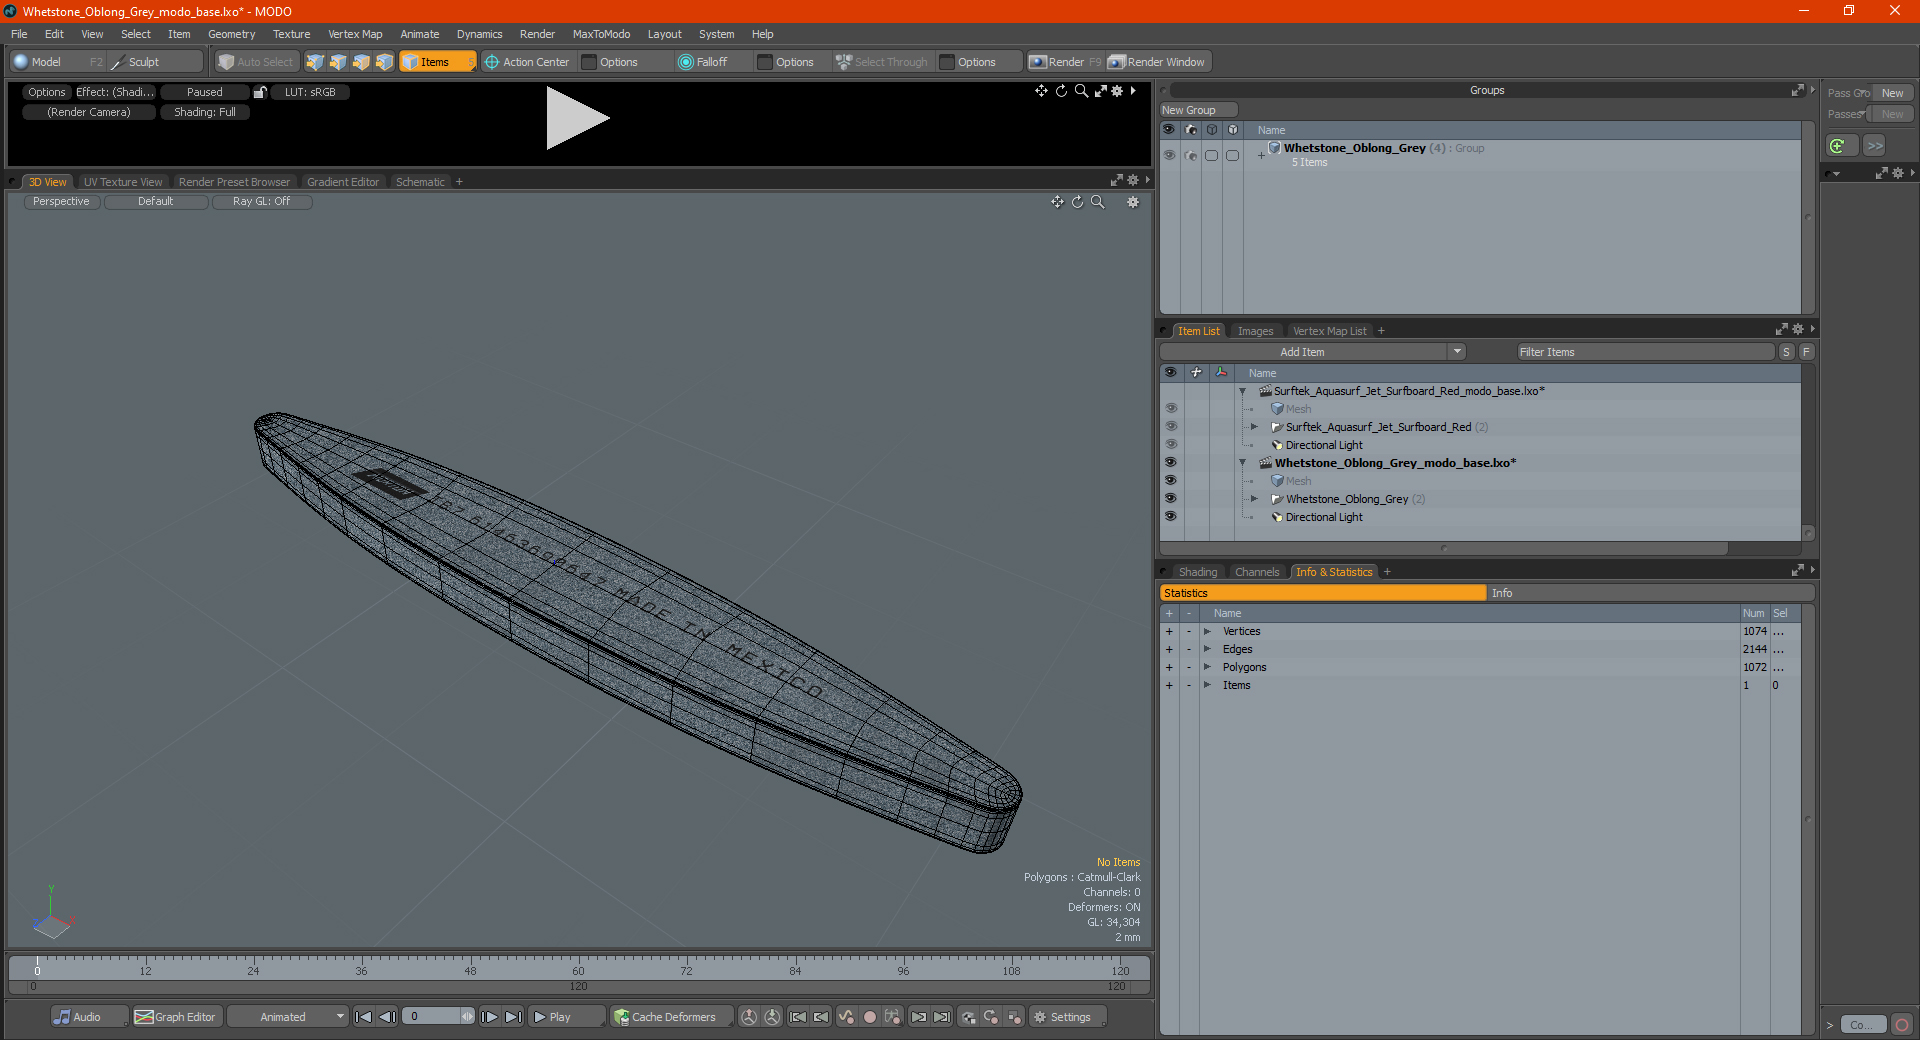Expand the Vertices statistics row
The width and height of the screenshot is (1920, 1040).
1207,631
